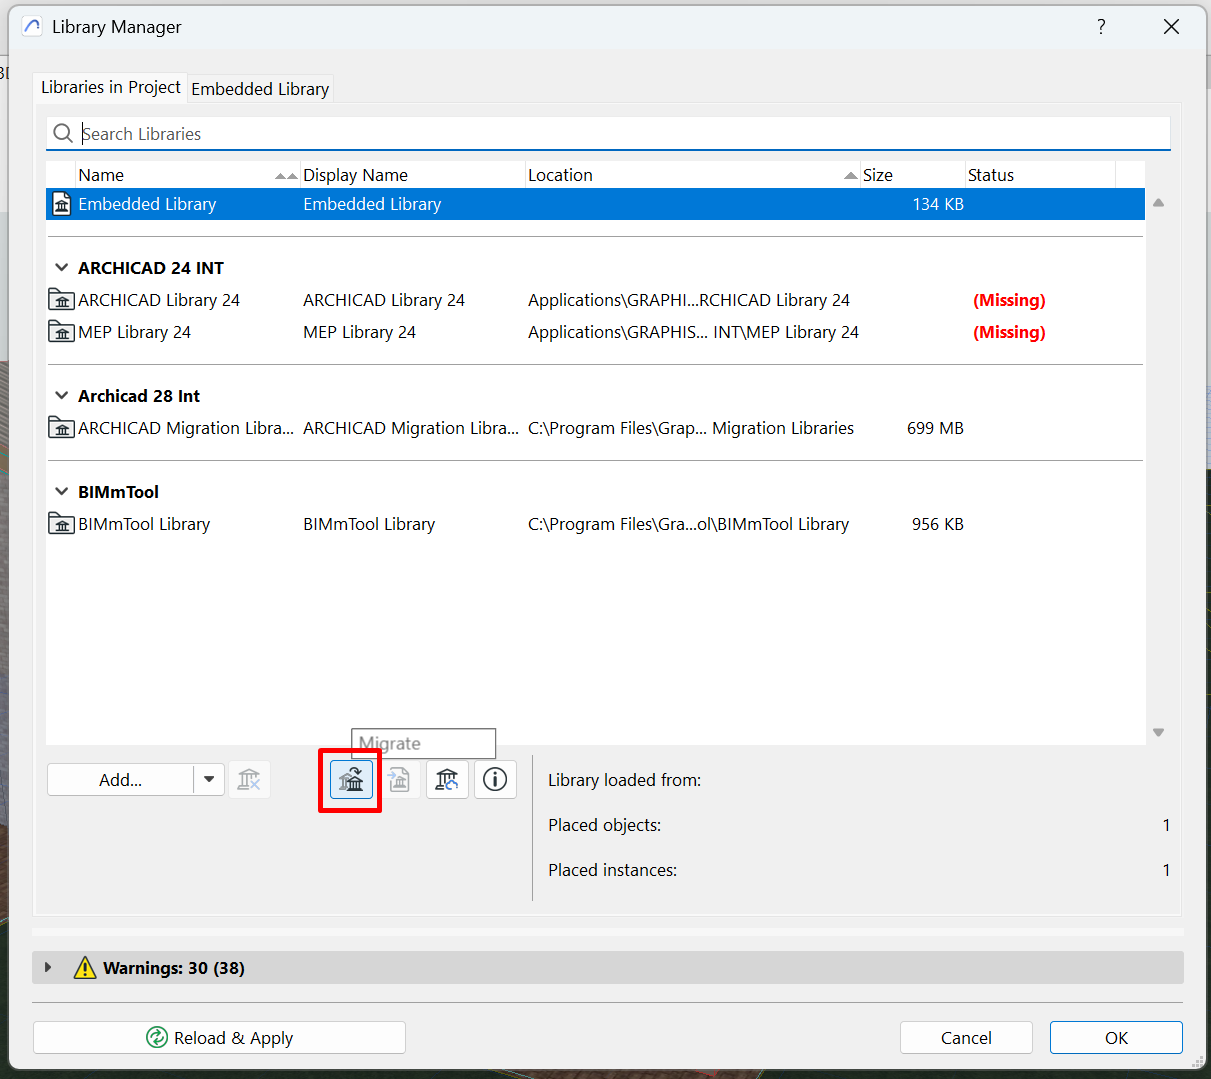Switch to the Embedded Library tab
Screen dimensions: 1211x1079
tap(260, 89)
